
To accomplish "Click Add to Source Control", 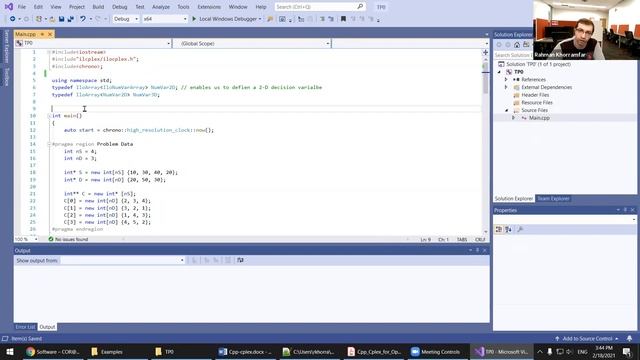I will click(587, 339).
